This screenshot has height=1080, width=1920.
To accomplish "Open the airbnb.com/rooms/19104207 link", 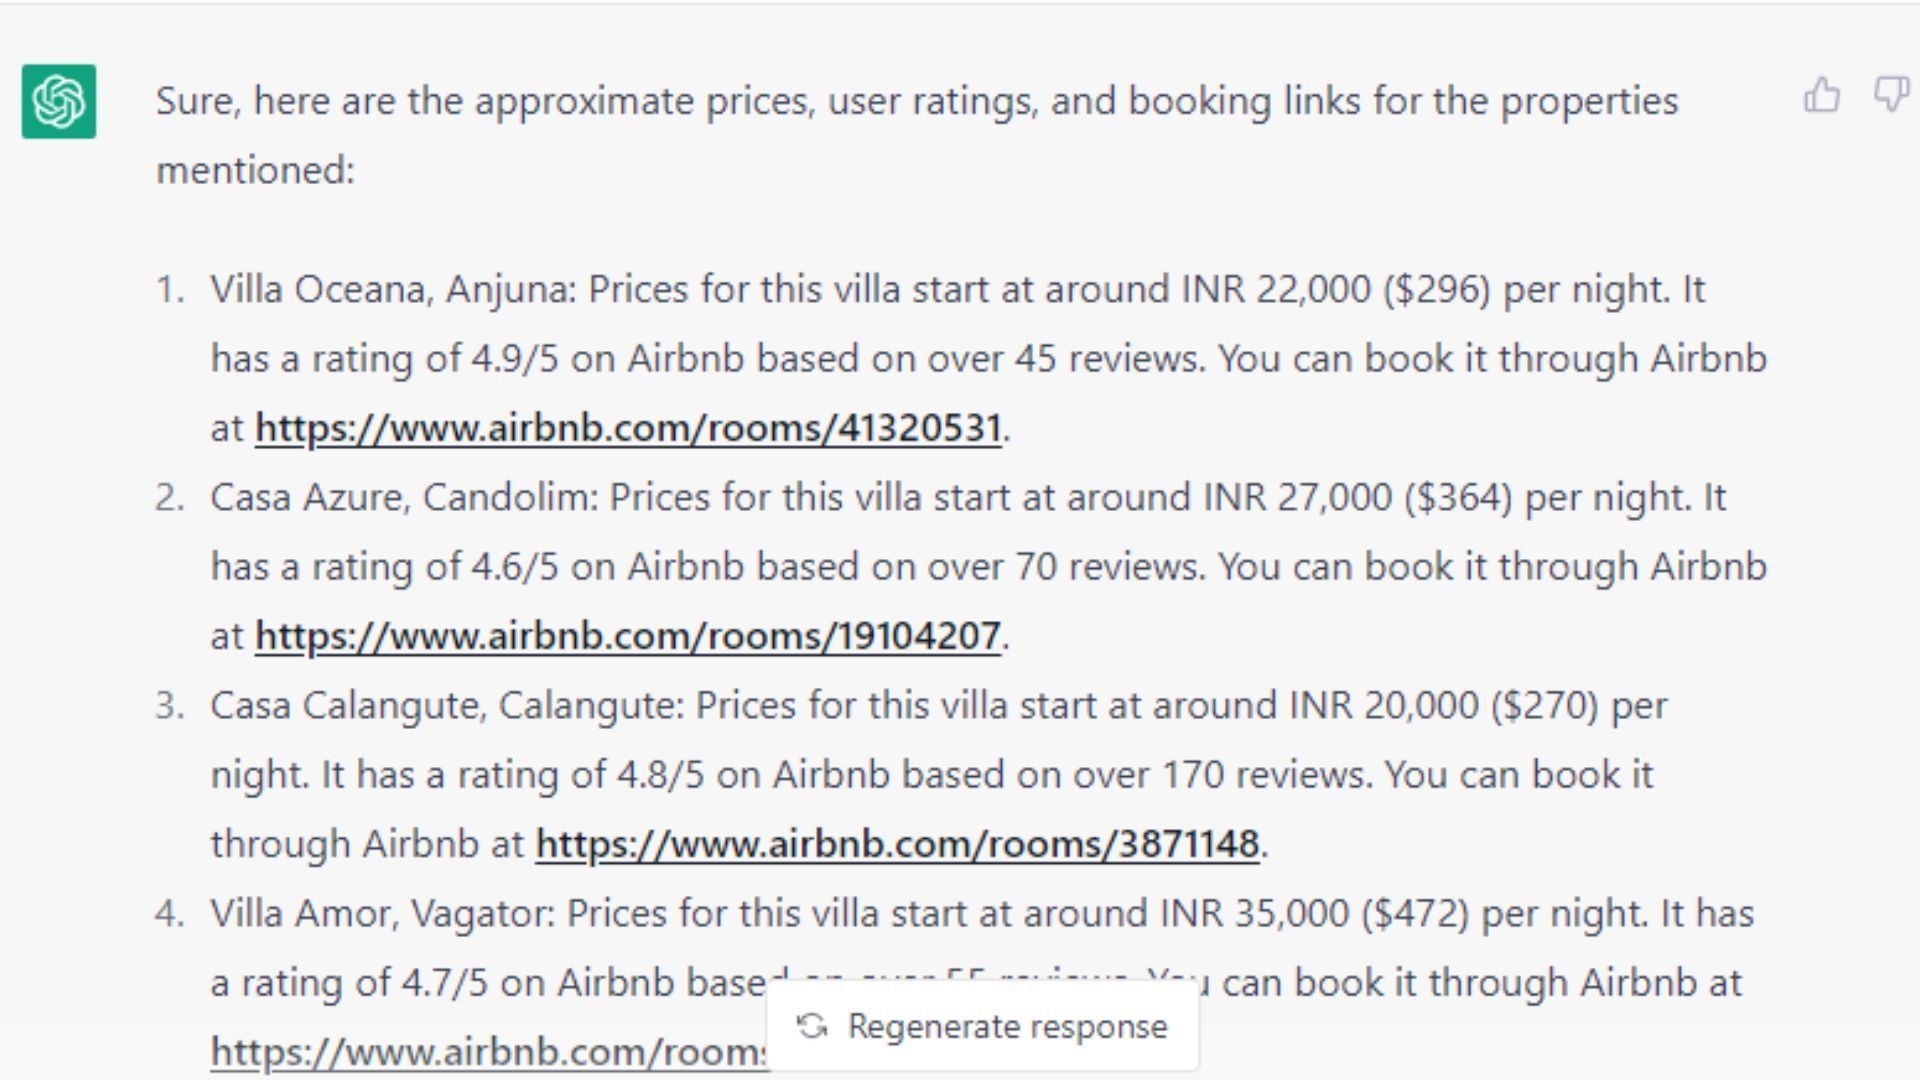I will [628, 636].
